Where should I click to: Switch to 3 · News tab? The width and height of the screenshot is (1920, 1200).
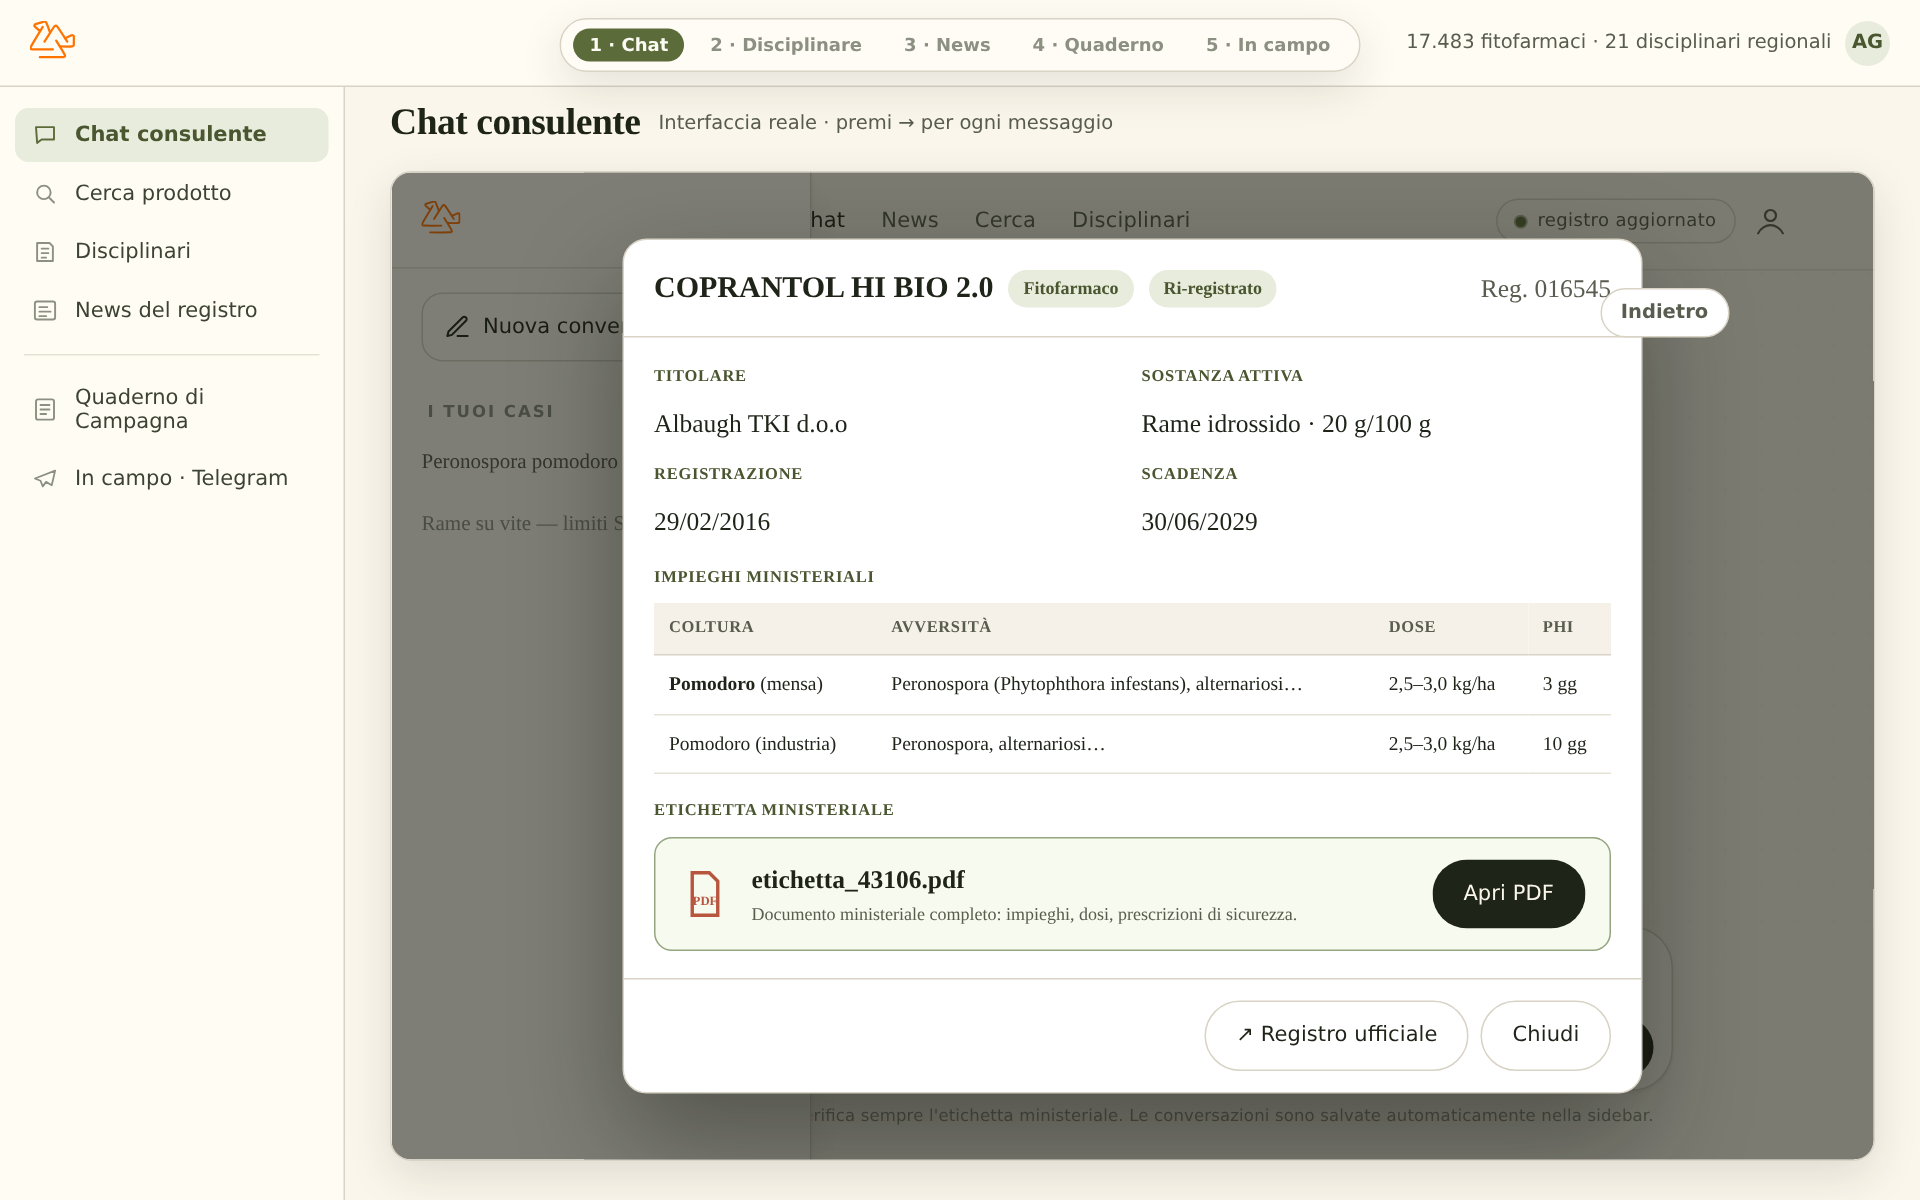point(947,45)
